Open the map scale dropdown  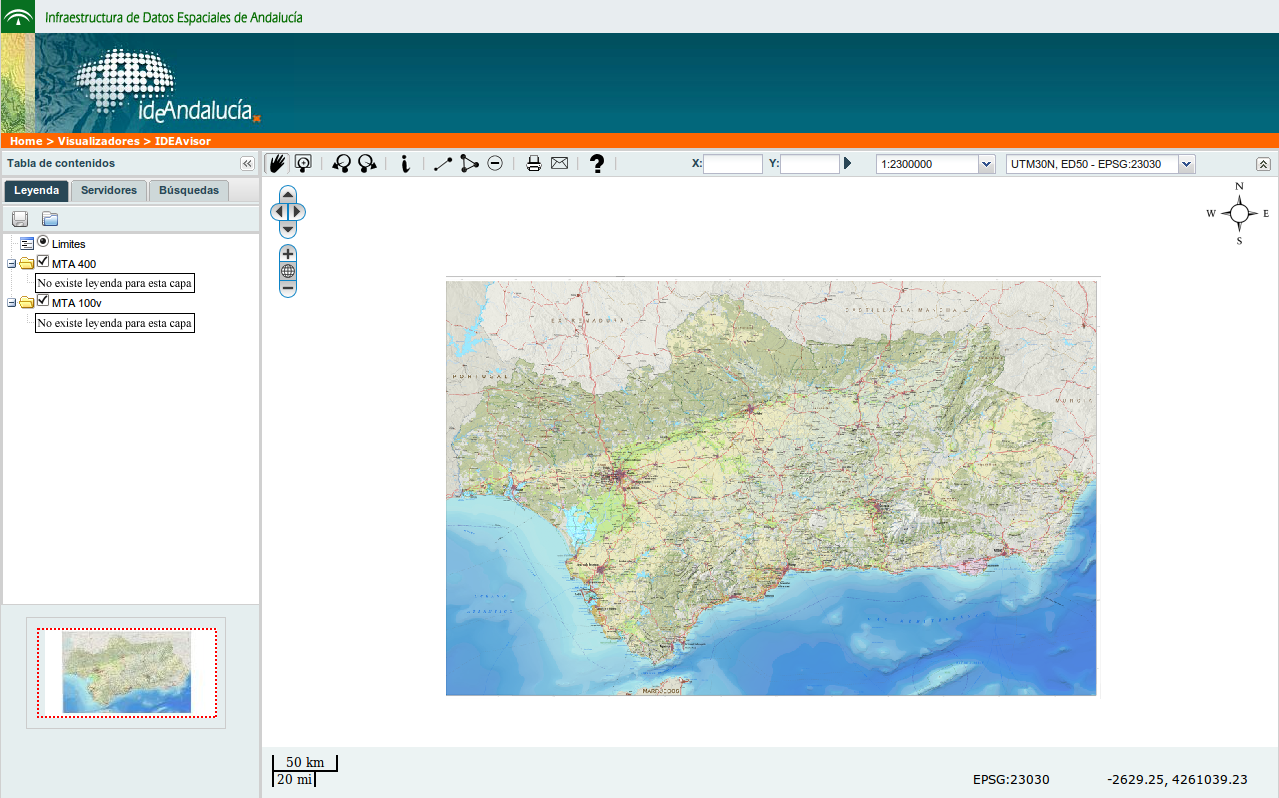[x=986, y=164]
